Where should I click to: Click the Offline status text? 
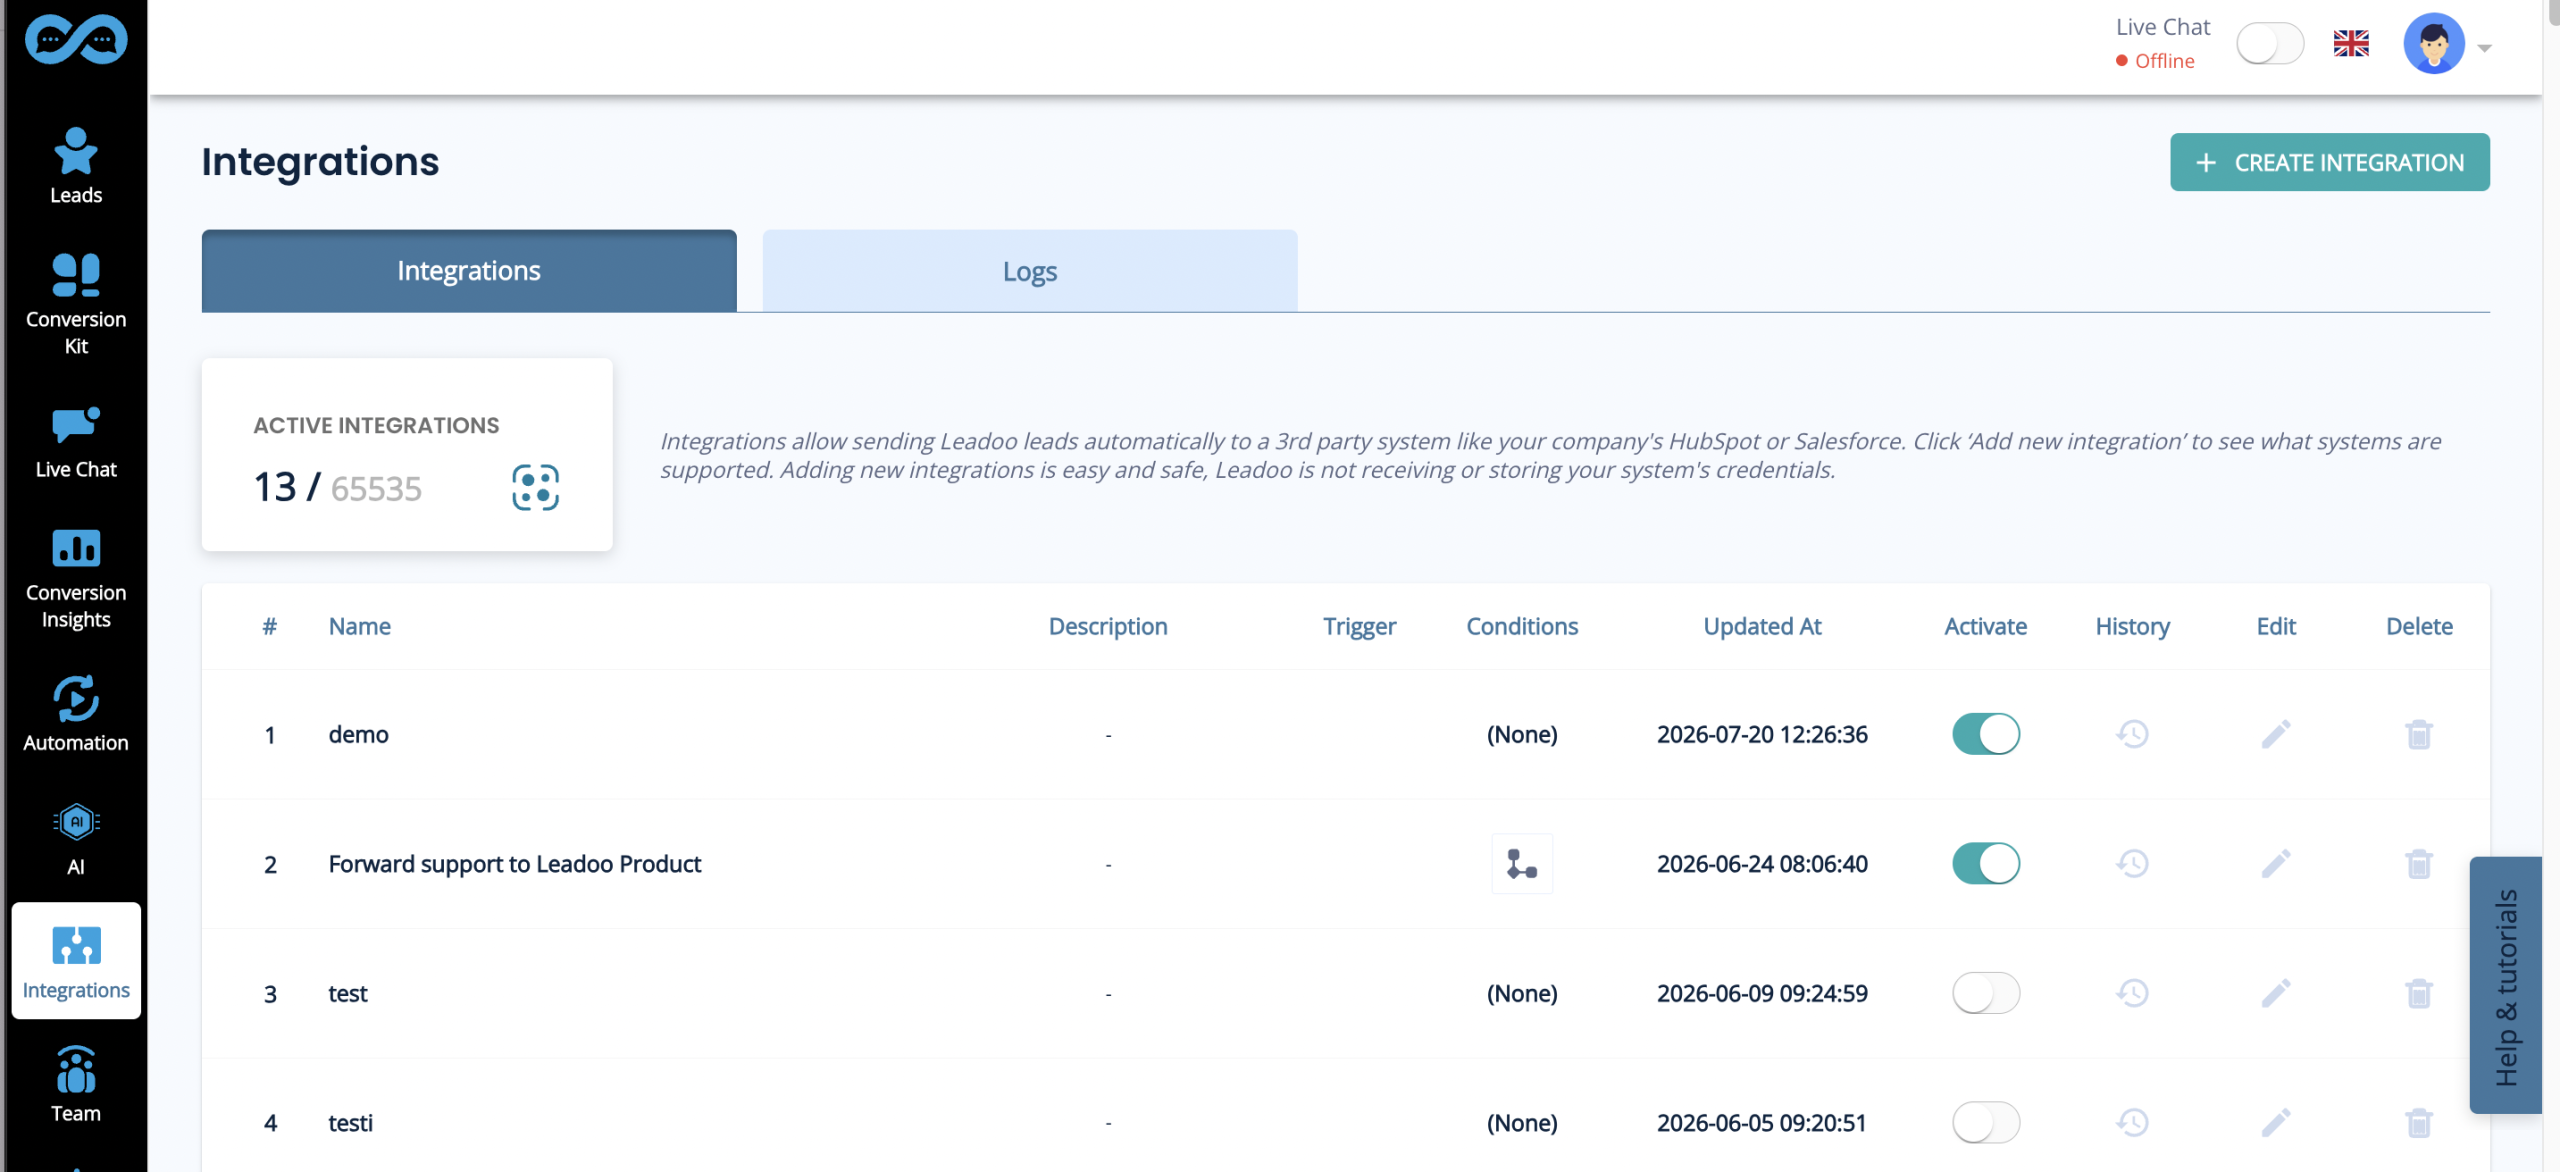[2164, 61]
